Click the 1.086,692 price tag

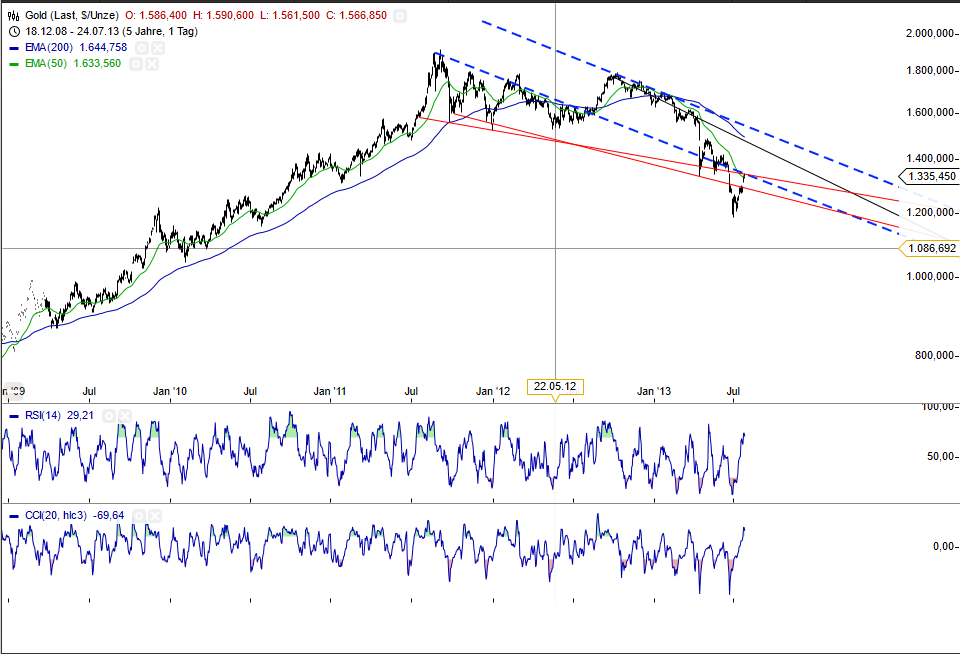point(932,246)
